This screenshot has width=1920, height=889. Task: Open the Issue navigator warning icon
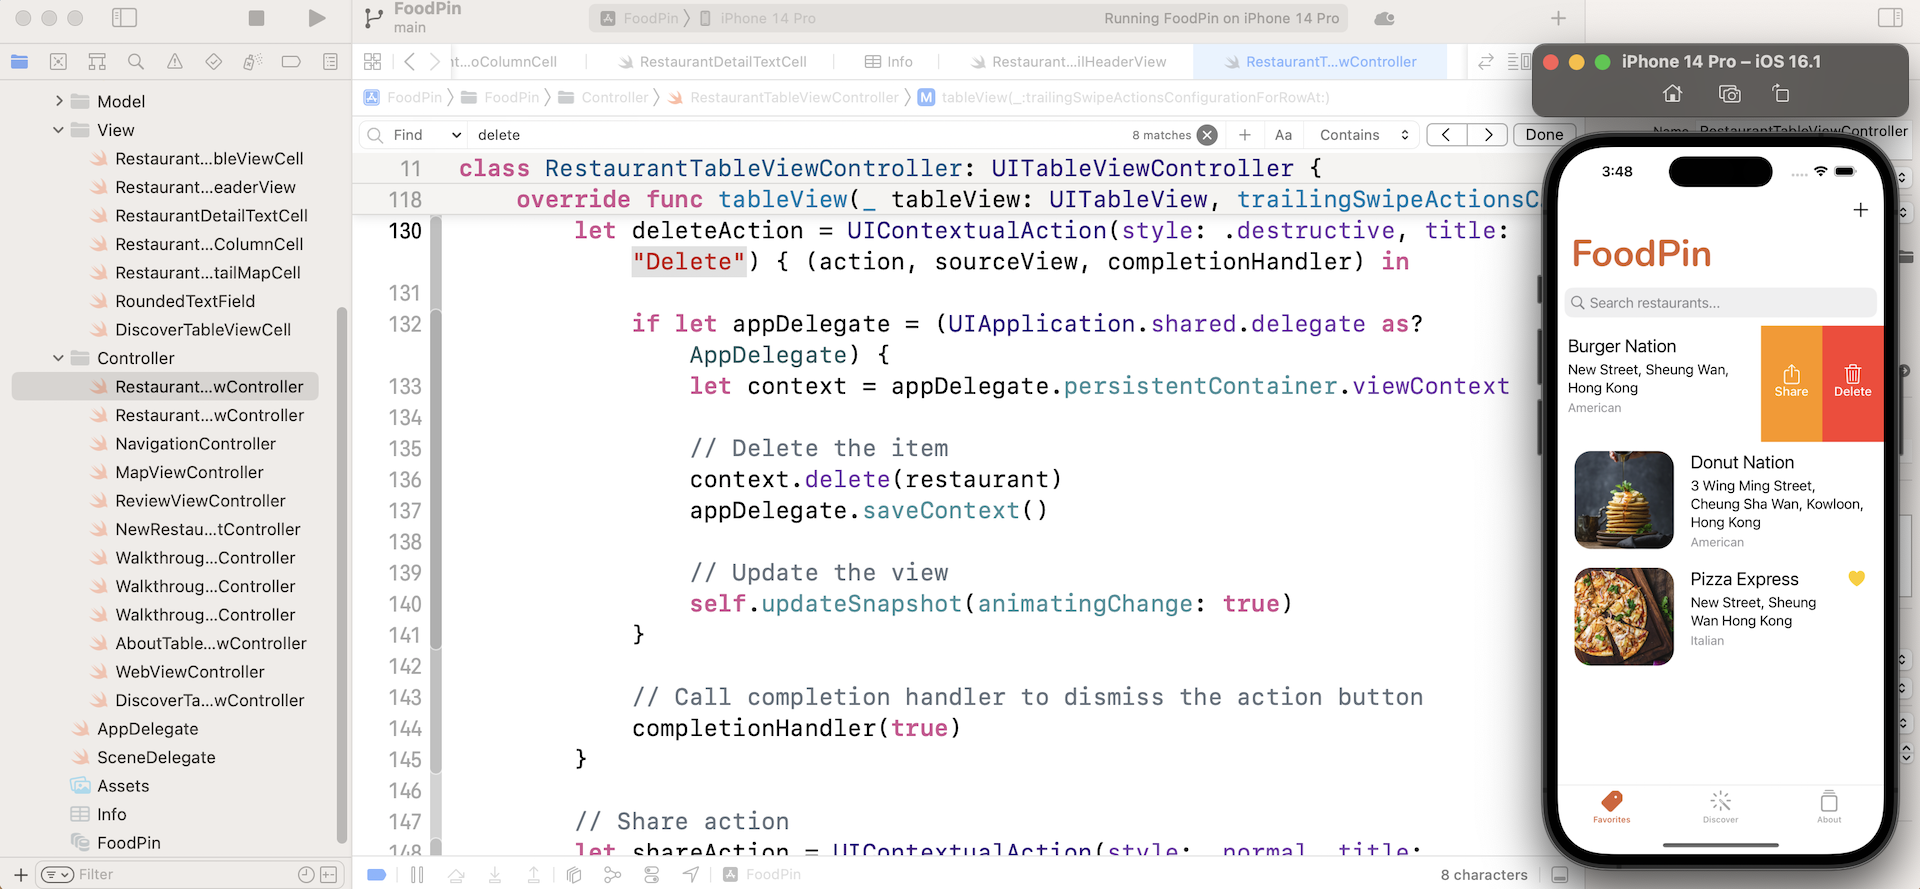pyautogui.click(x=175, y=62)
